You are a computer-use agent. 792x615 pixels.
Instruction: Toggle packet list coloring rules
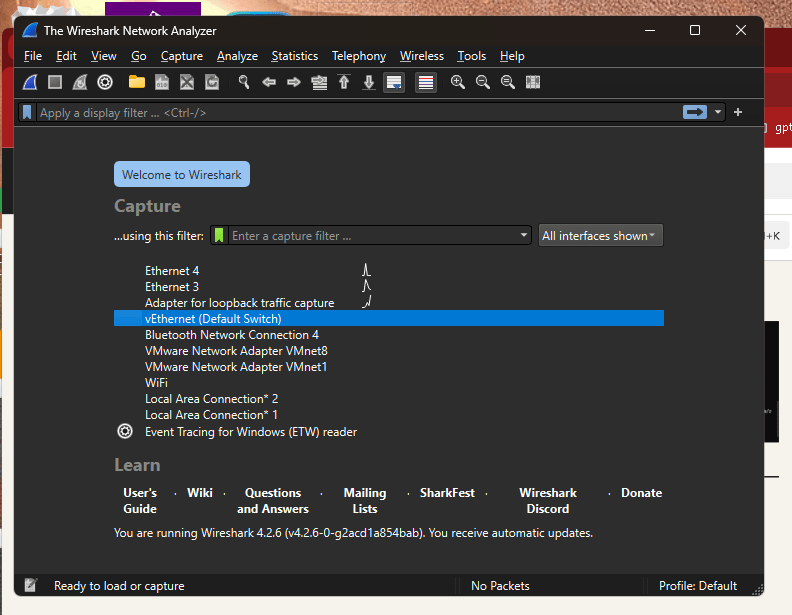[x=426, y=82]
